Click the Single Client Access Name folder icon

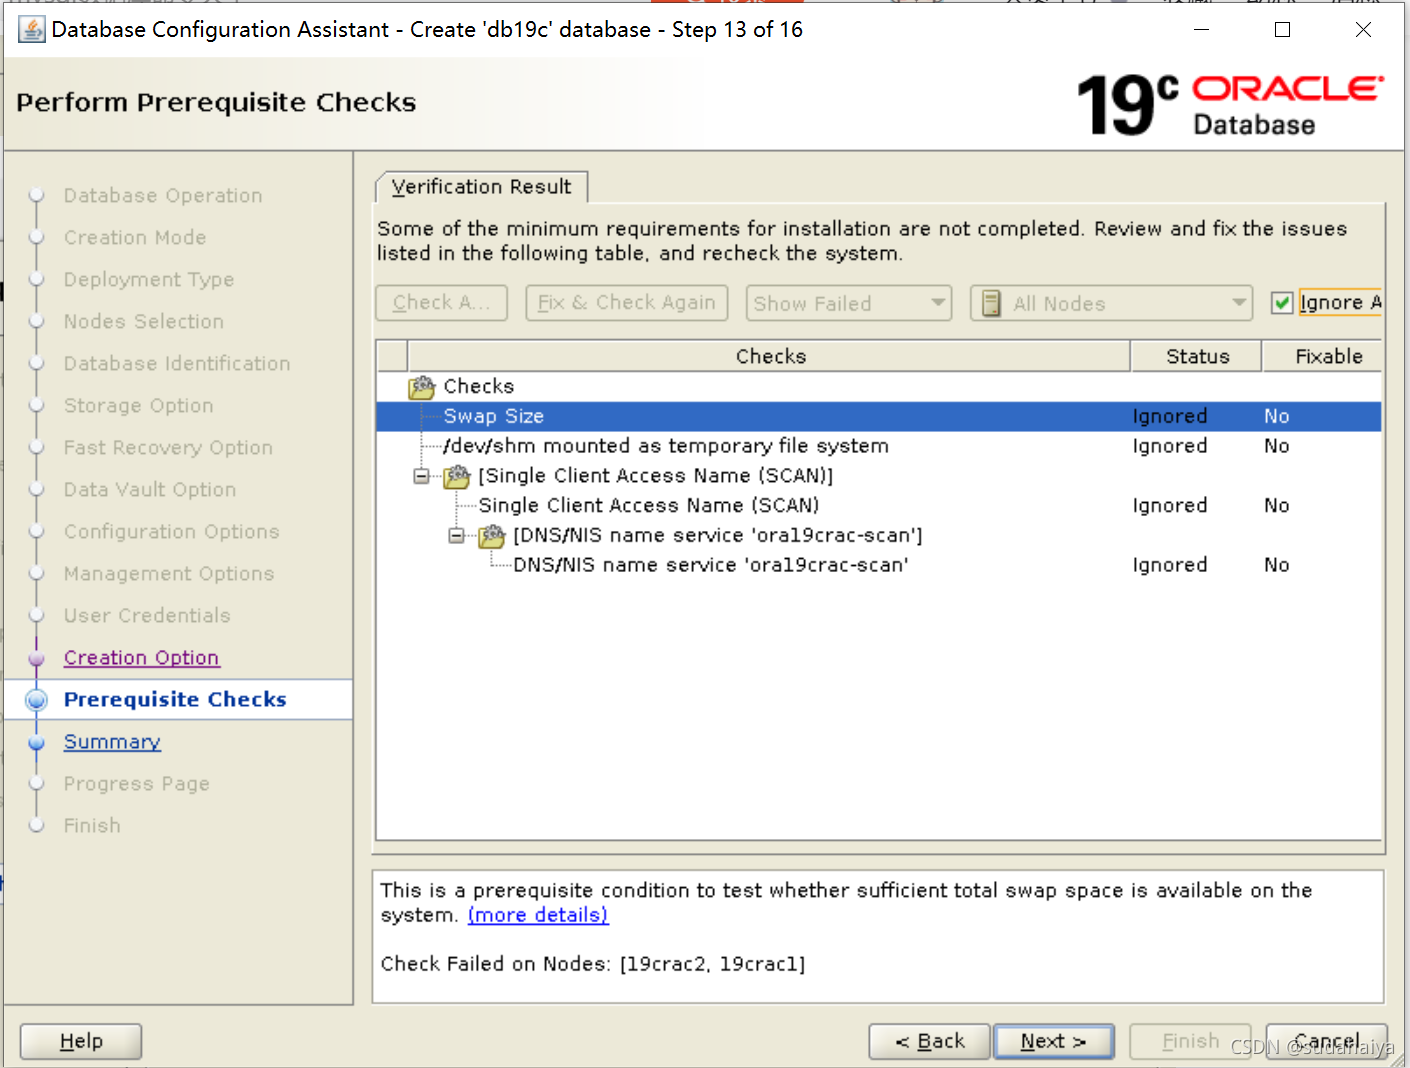tap(457, 476)
